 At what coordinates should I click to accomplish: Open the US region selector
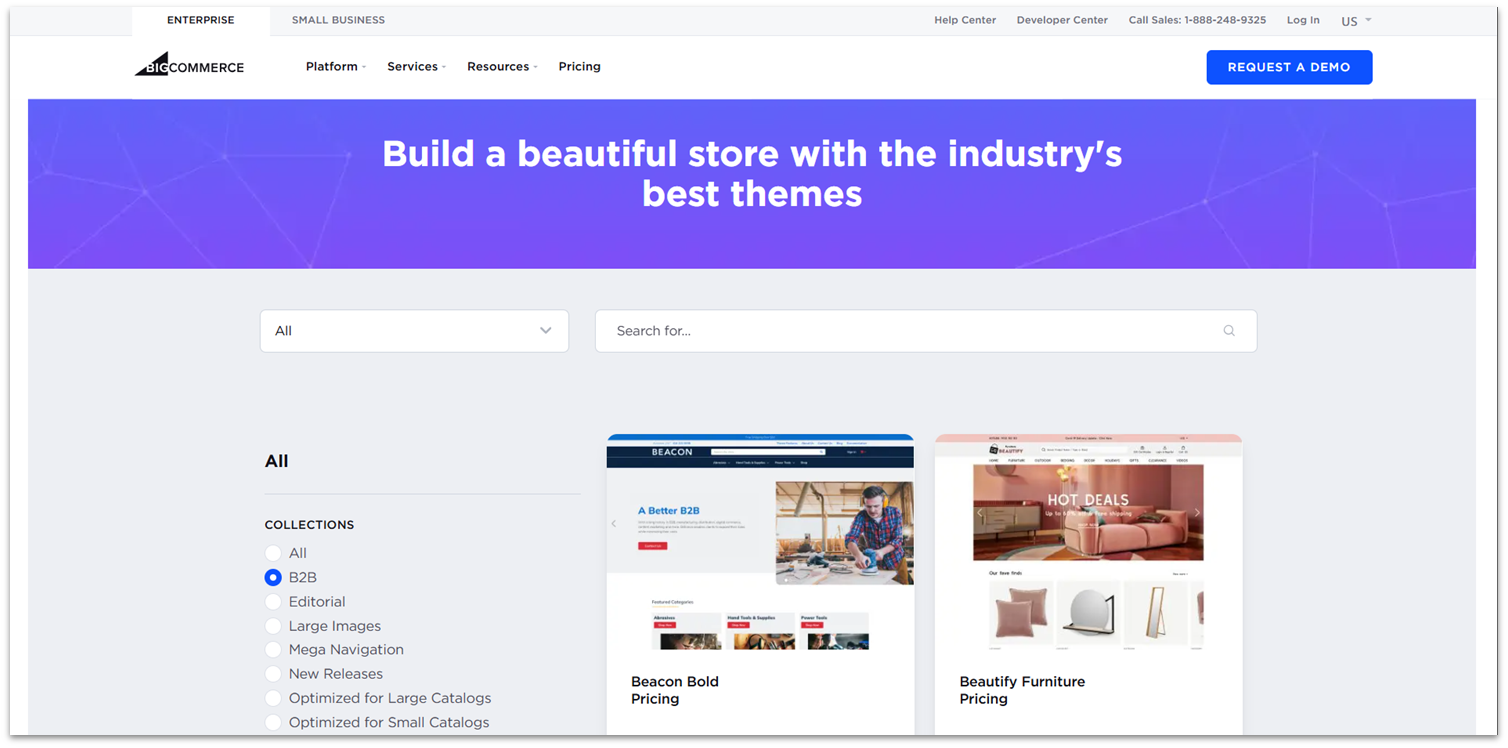coord(1355,20)
